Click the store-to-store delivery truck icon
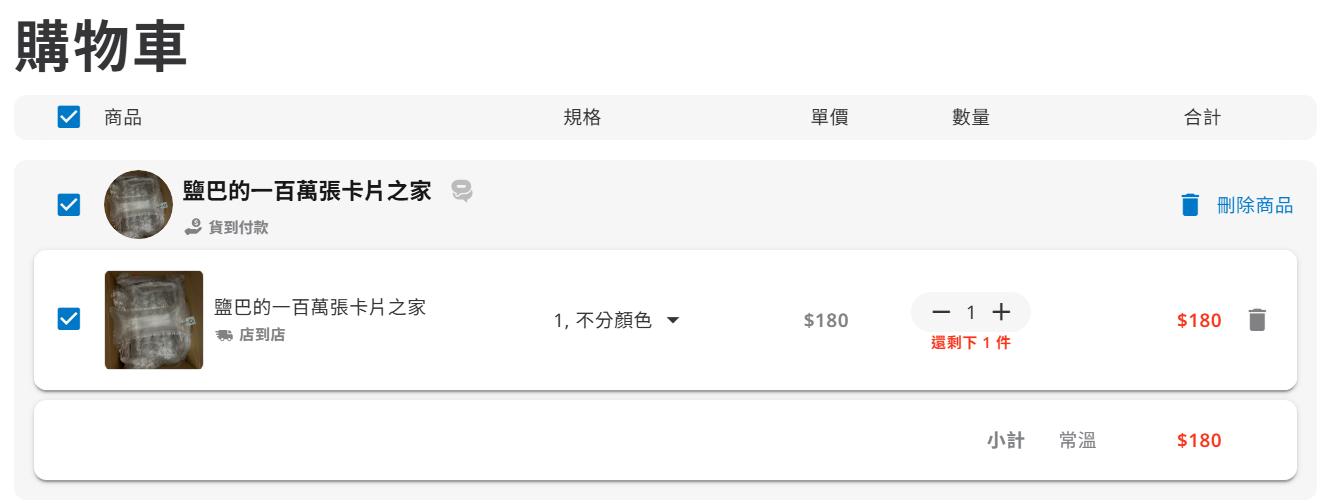This screenshot has width=1320, height=503. [224, 335]
